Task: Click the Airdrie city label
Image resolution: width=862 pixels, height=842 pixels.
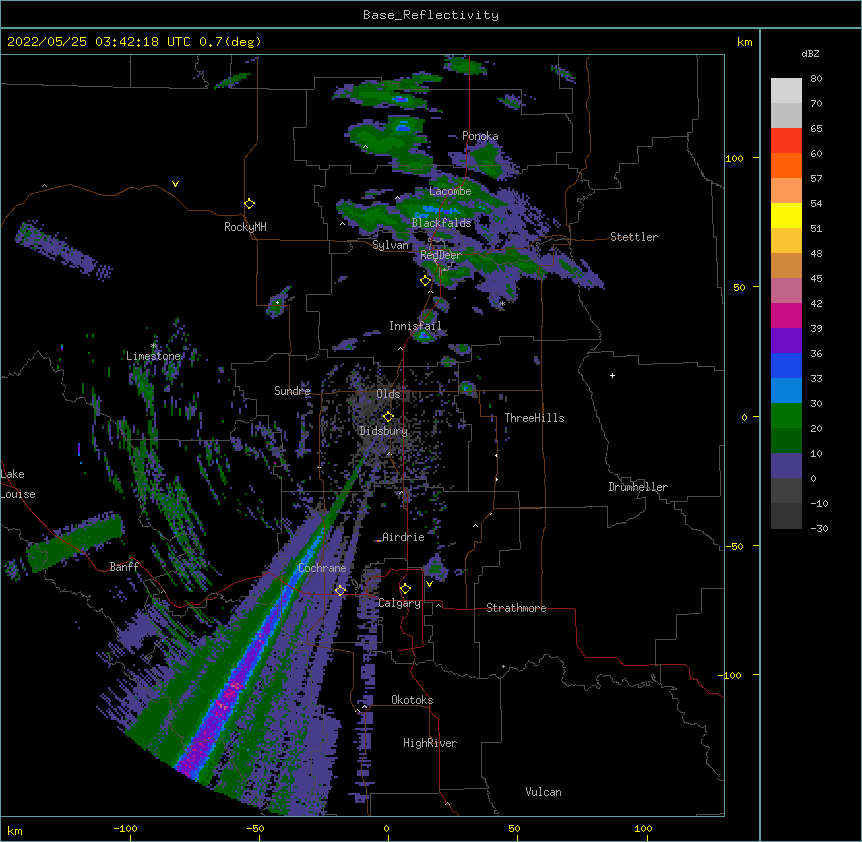Action: [x=403, y=537]
